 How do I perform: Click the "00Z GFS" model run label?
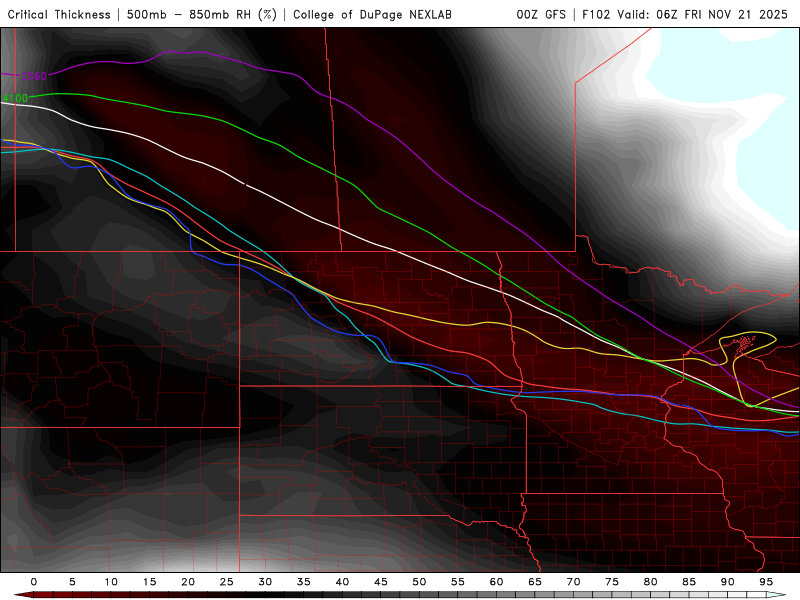click(x=541, y=14)
